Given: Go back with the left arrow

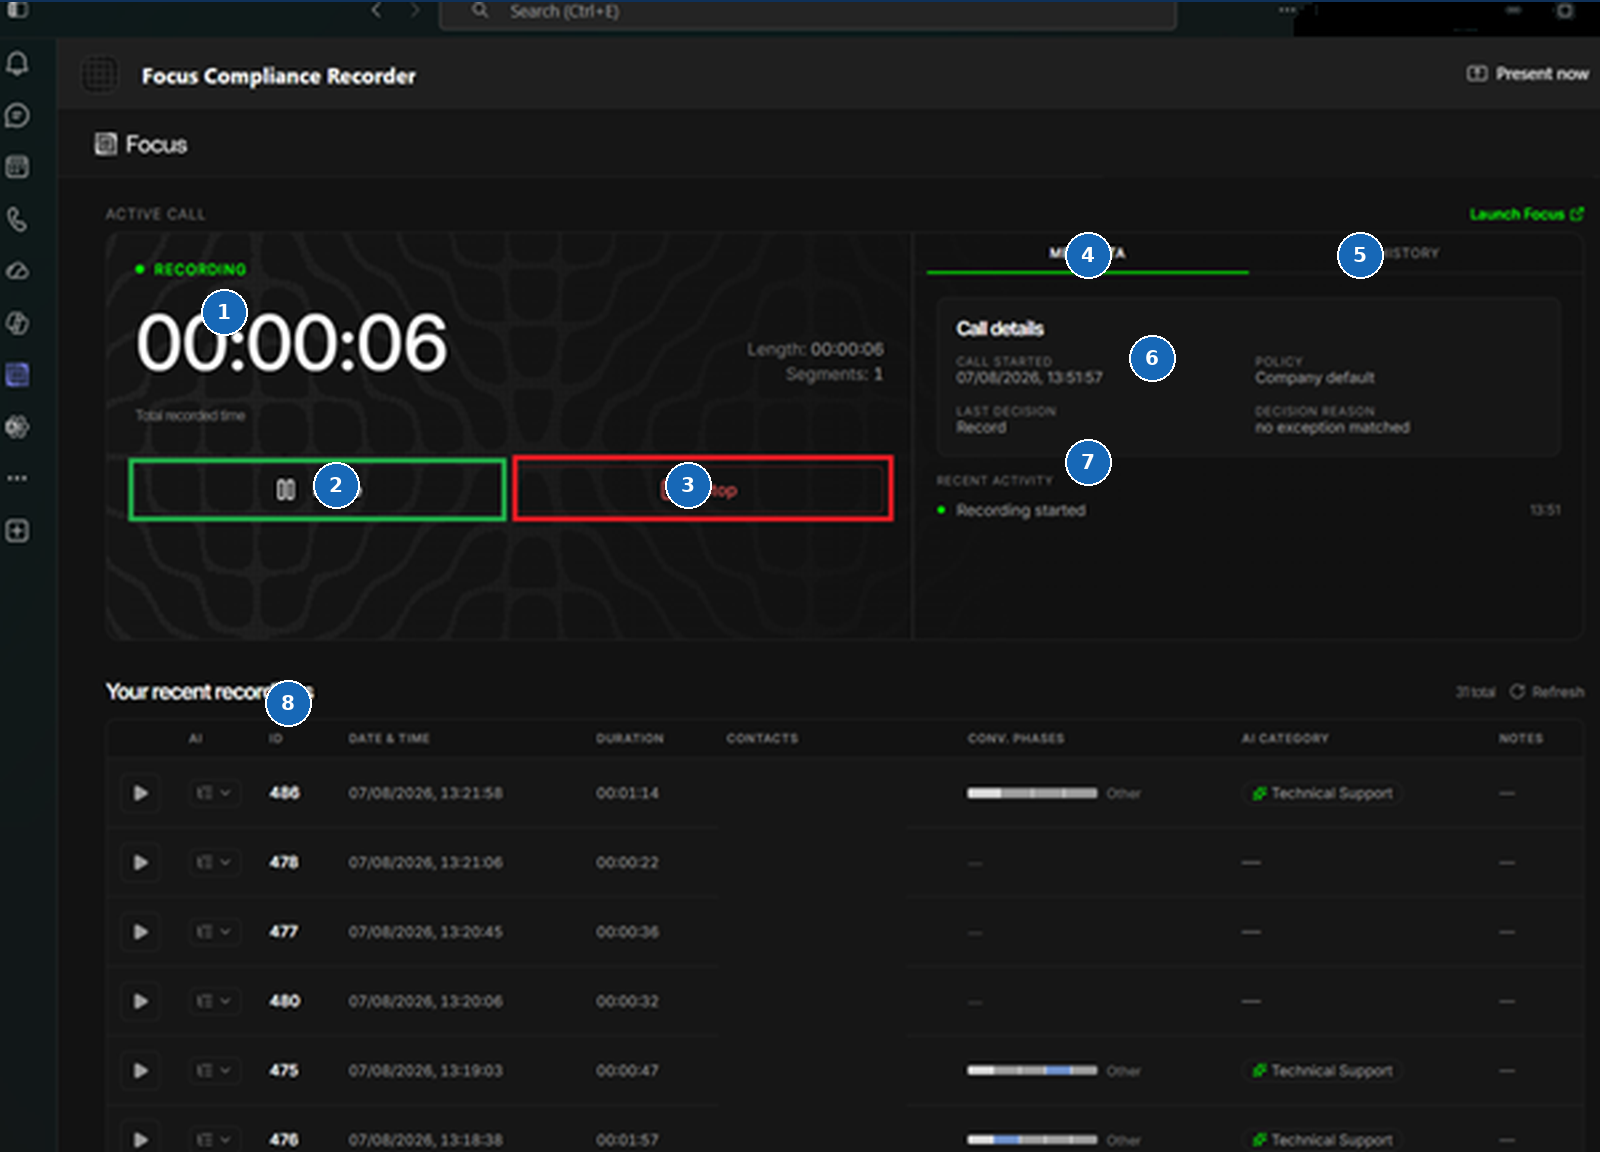Looking at the screenshot, I should click(376, 11).
